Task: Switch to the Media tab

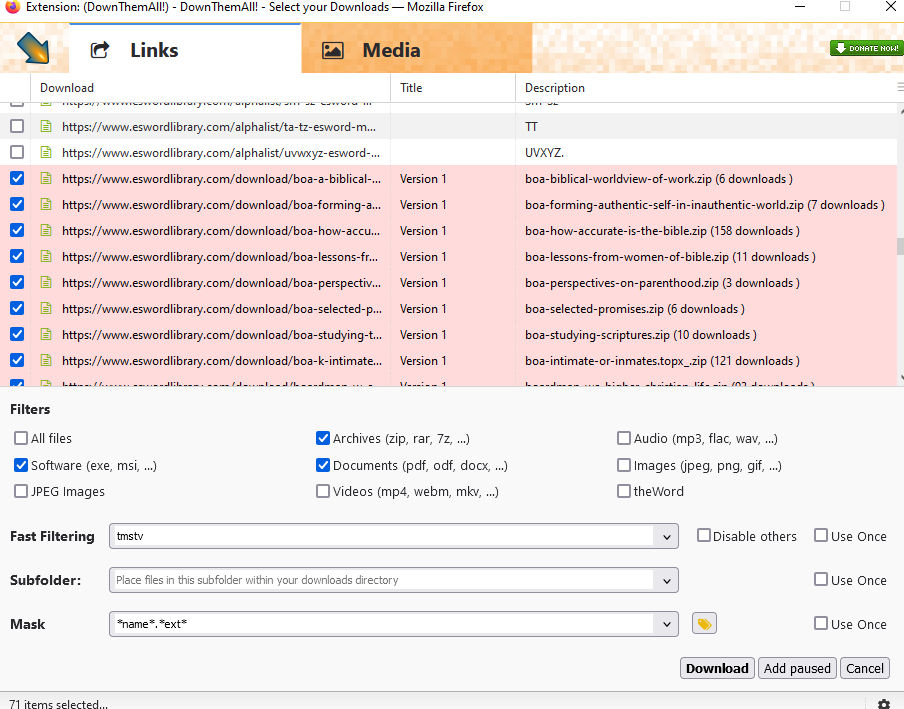Action: pyautogui.click(x=416, y=49)
